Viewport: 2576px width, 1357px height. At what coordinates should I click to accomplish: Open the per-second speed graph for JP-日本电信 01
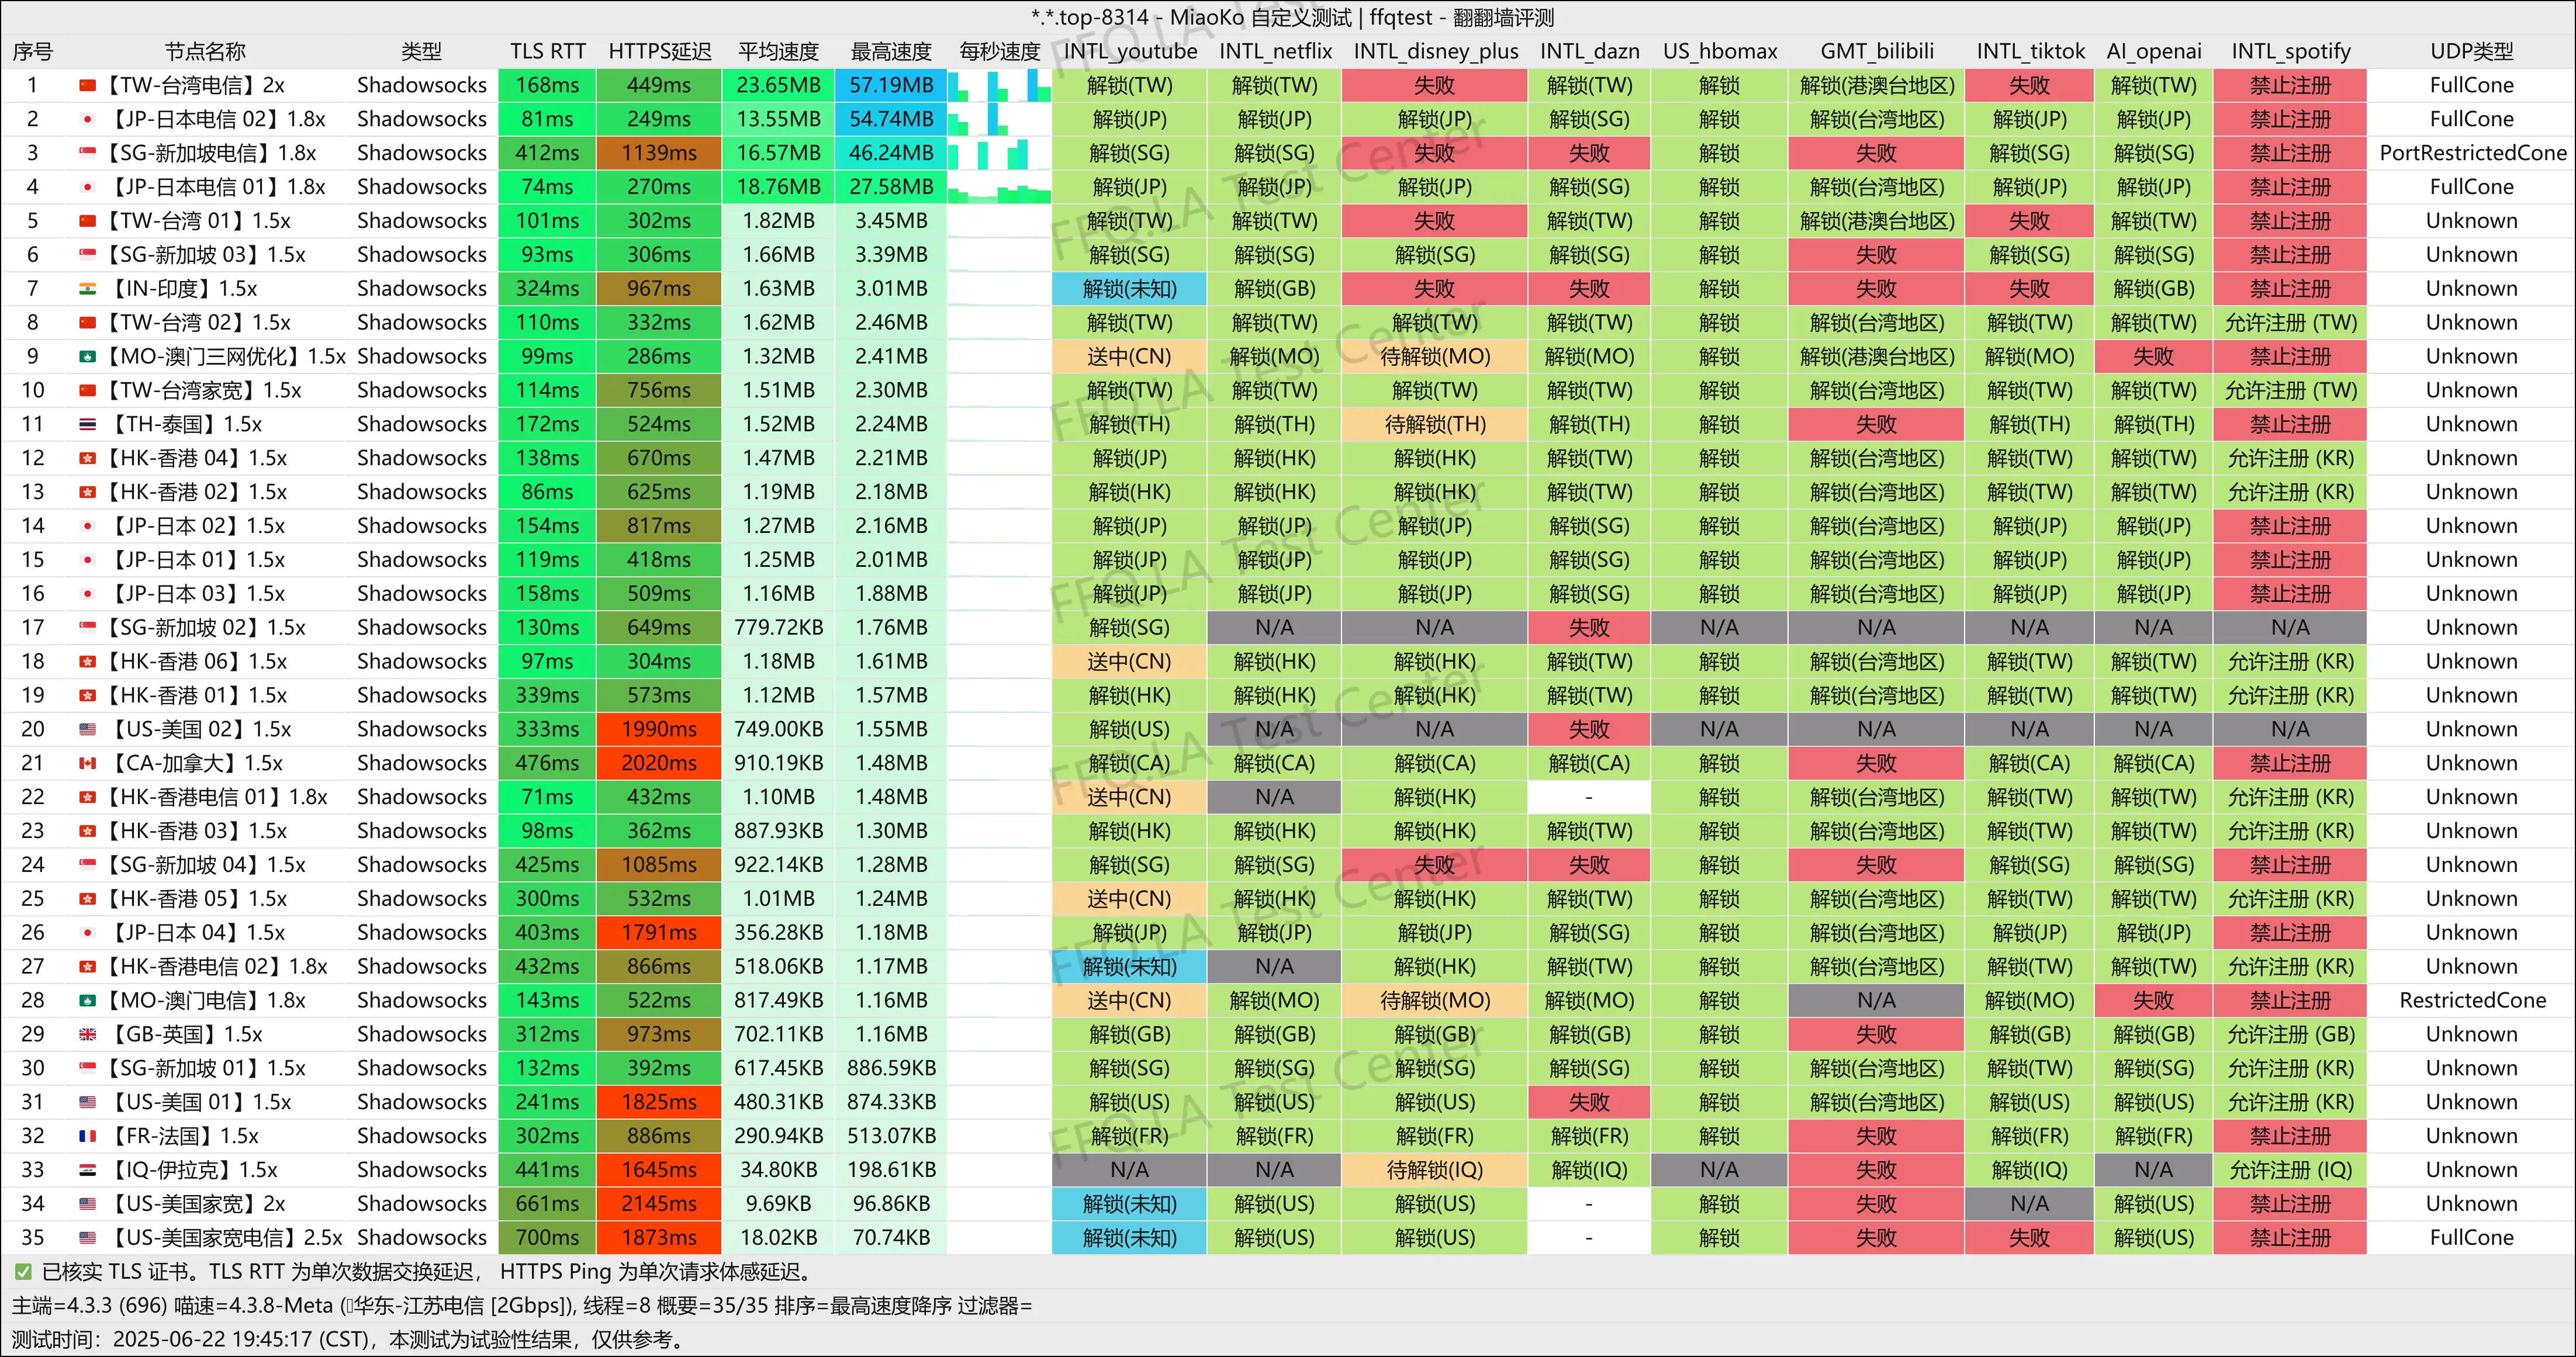tap(999, 187)
